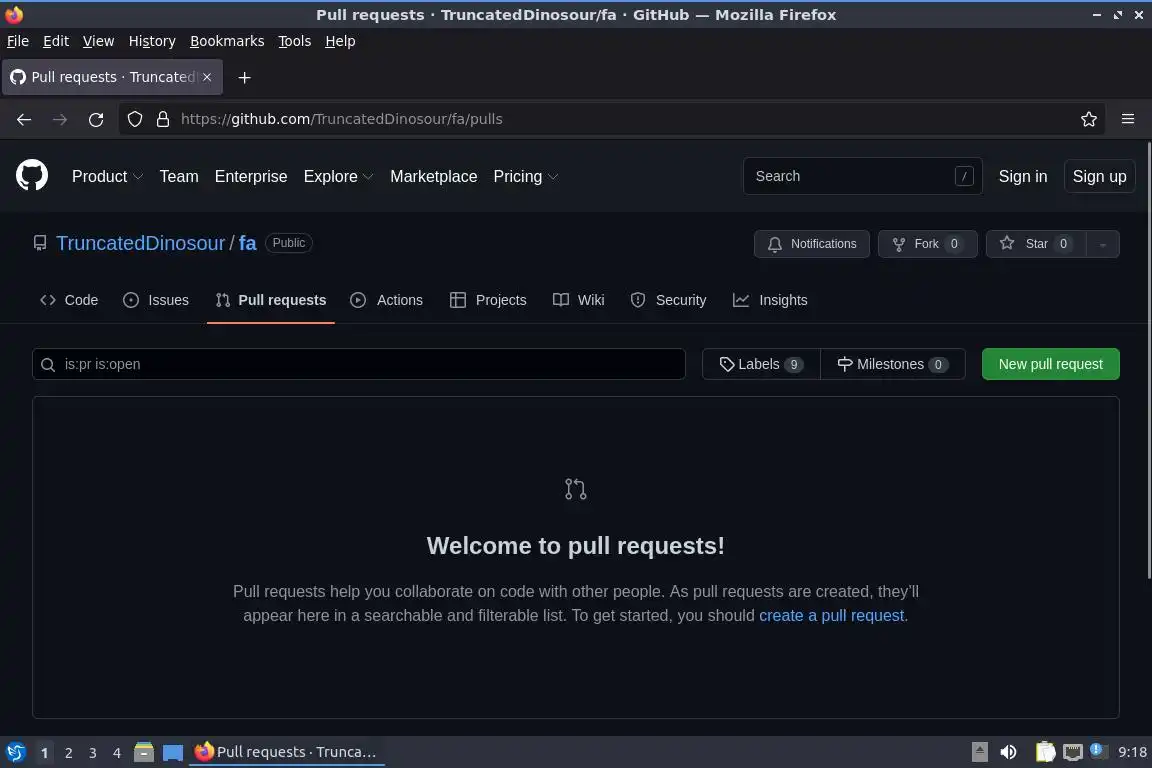Image resolution: width=1152 pixels, height=768 pixels.
Task: Click the clipboard icon in the system tray
Action: click(1045, 752)
